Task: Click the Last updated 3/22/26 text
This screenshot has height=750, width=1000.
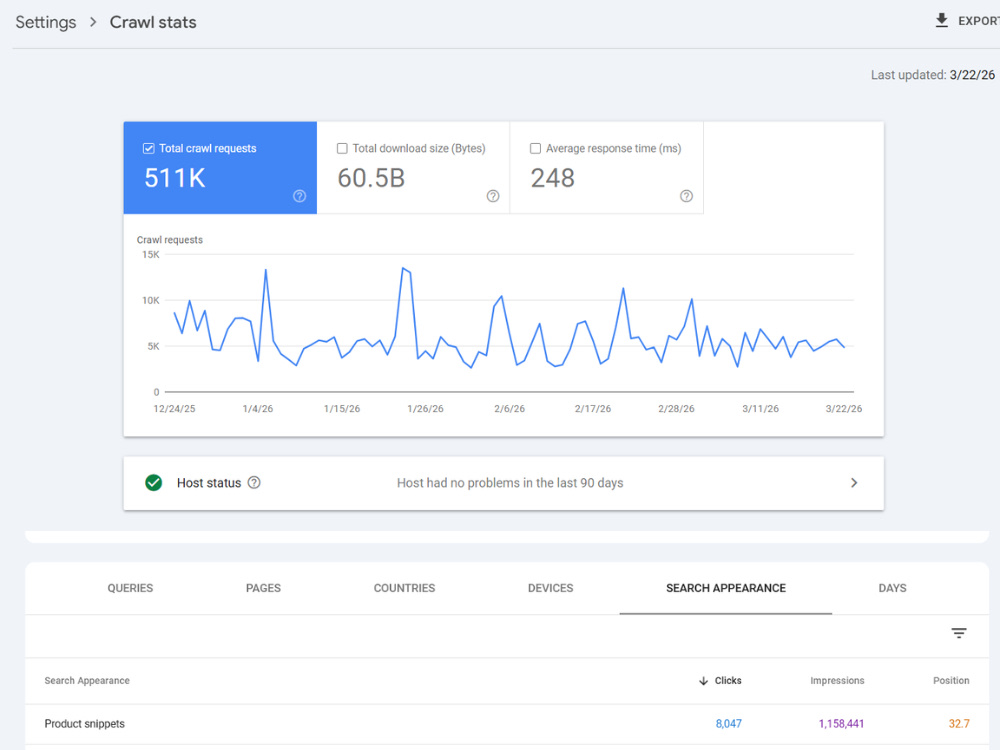Action: [x=932, y=75]
